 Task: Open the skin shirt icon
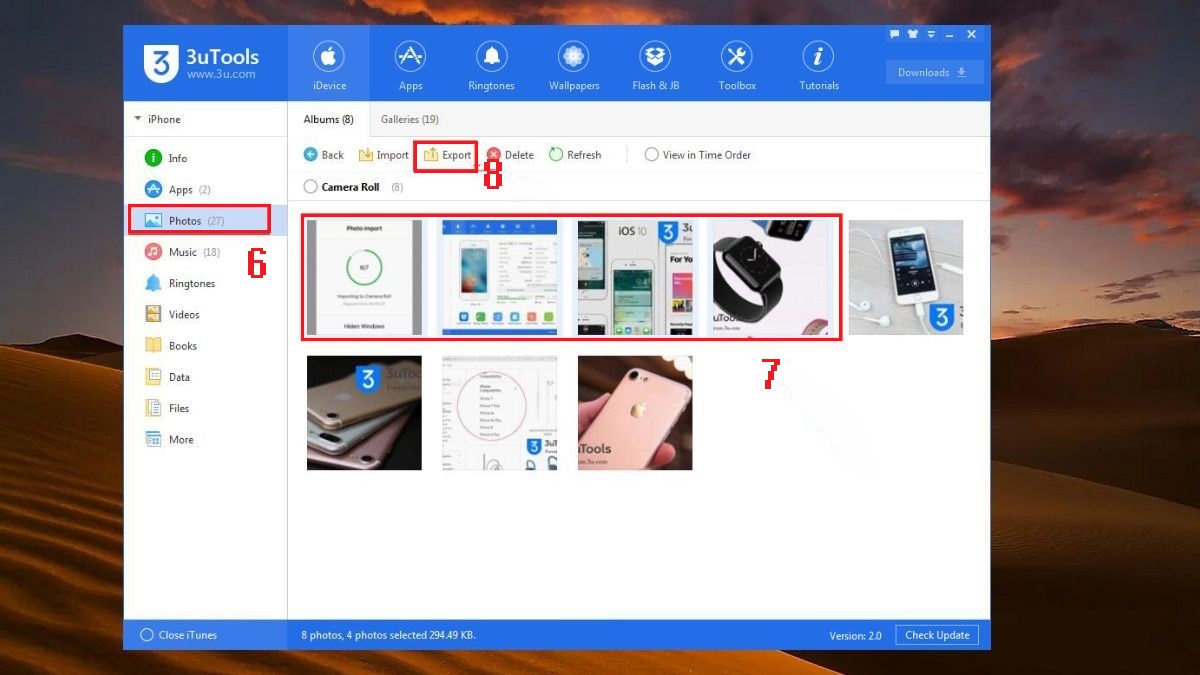pos(912,34)
